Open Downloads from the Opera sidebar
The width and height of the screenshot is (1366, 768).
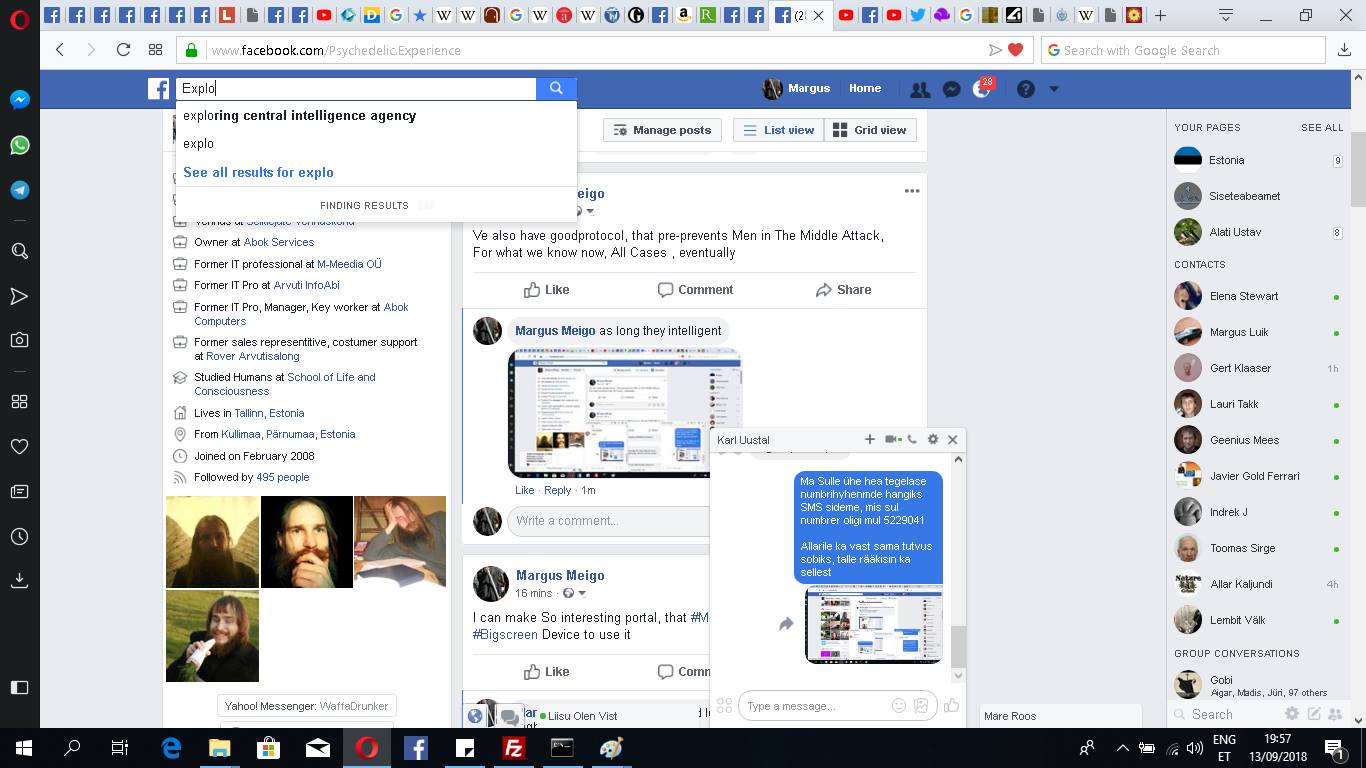click(19, 581)
